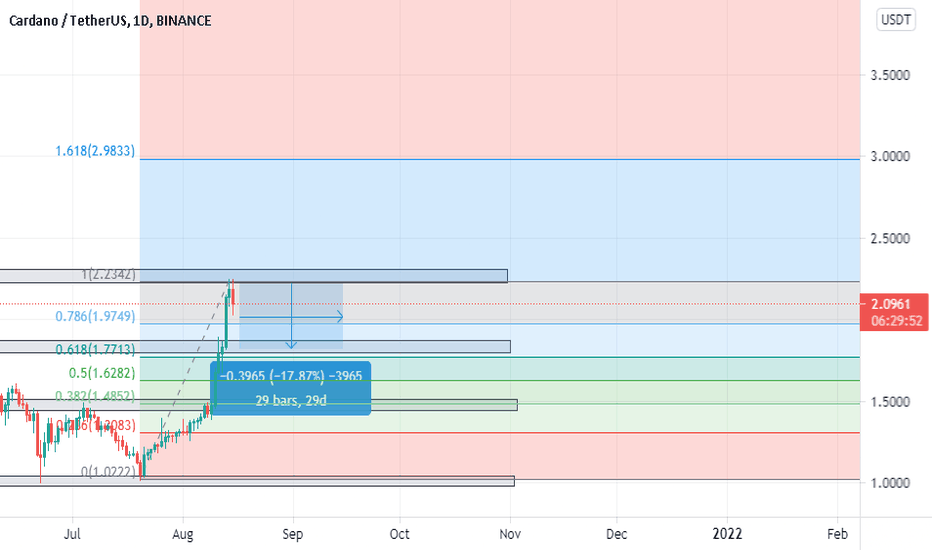Image resolution: width=932 pixels, height=550 pixels.
Task: Click the Nov label on time axis
Action: 510,534
